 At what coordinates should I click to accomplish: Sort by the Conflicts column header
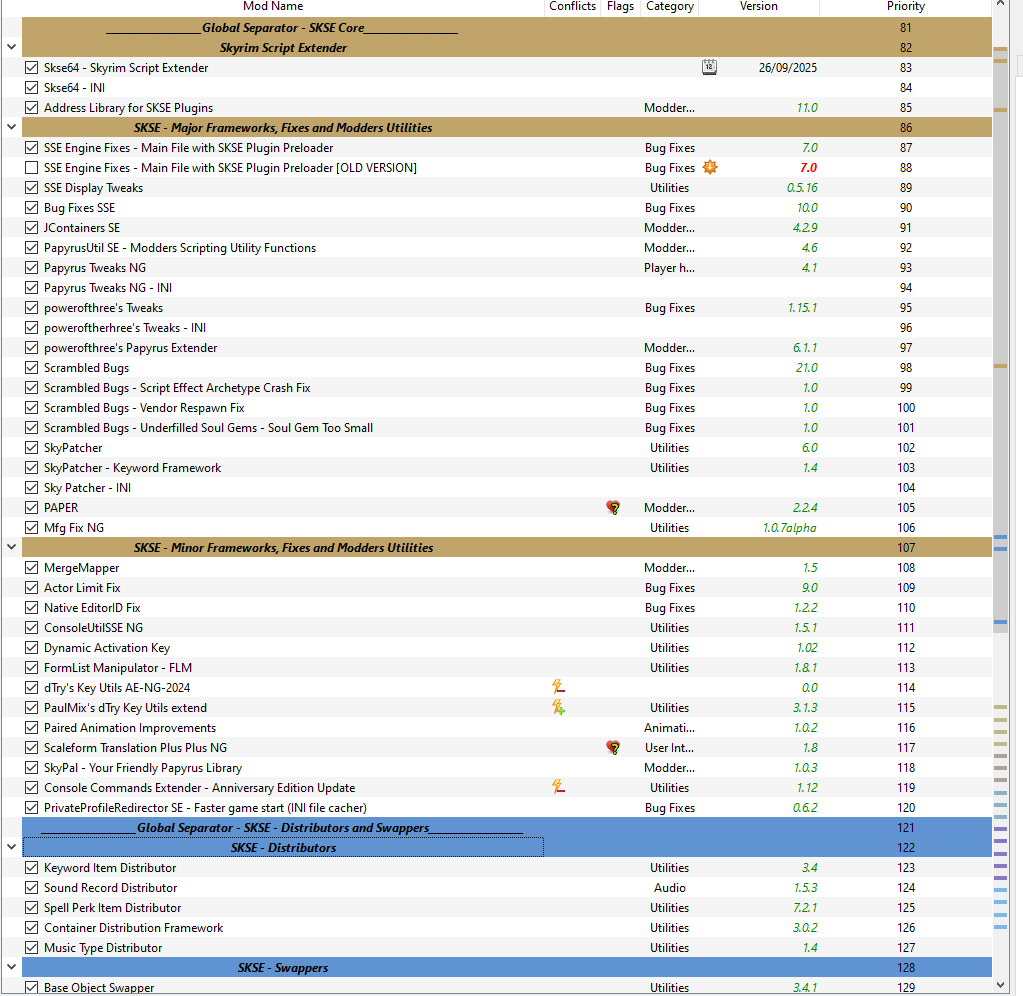572,7
